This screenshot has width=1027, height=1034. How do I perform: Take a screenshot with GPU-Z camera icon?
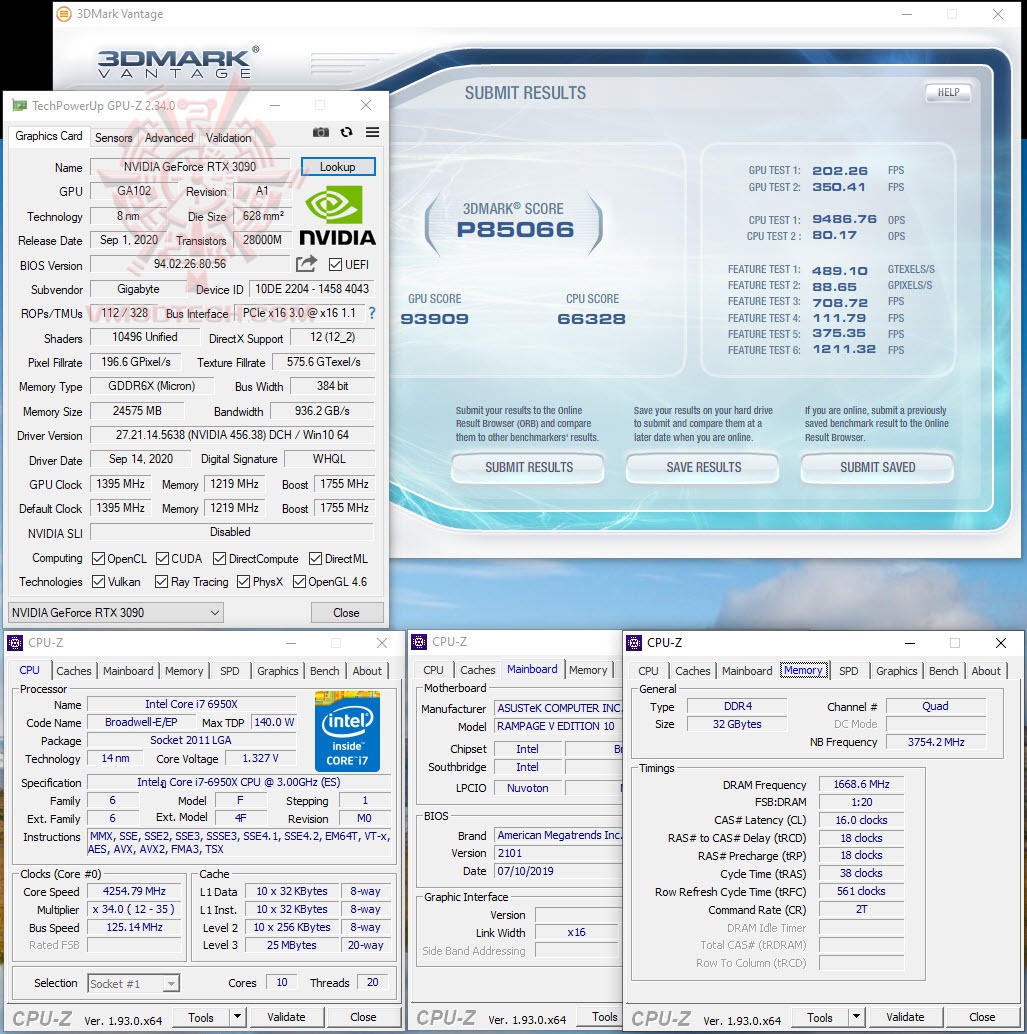click(x=320, y=132)
